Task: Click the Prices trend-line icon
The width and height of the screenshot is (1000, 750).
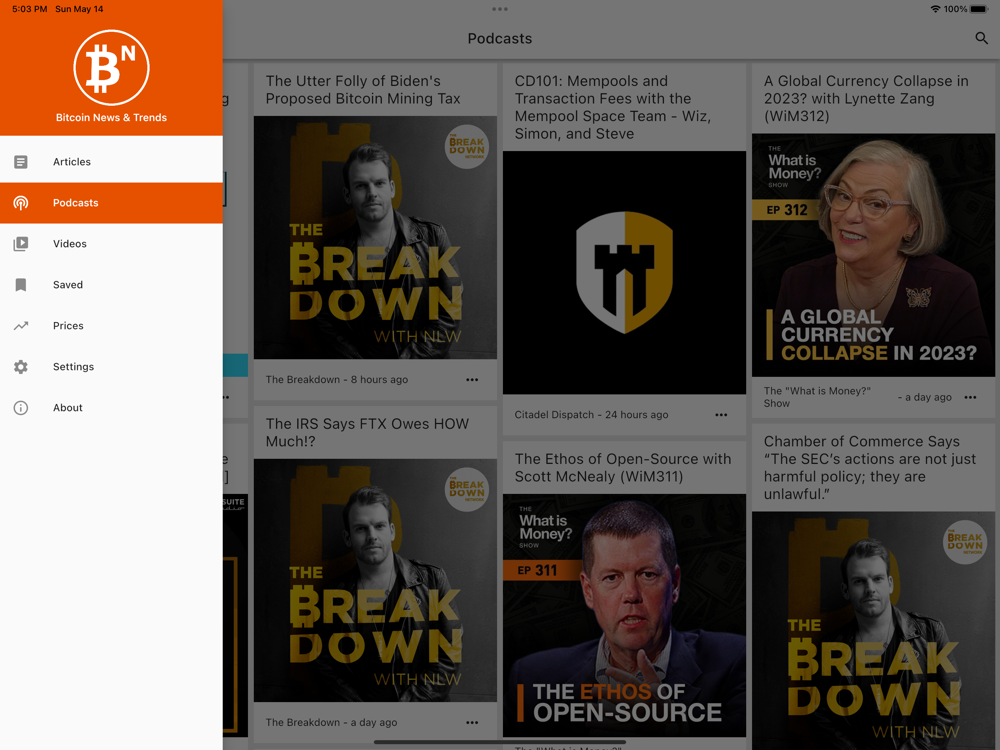Action: [21, 326]
